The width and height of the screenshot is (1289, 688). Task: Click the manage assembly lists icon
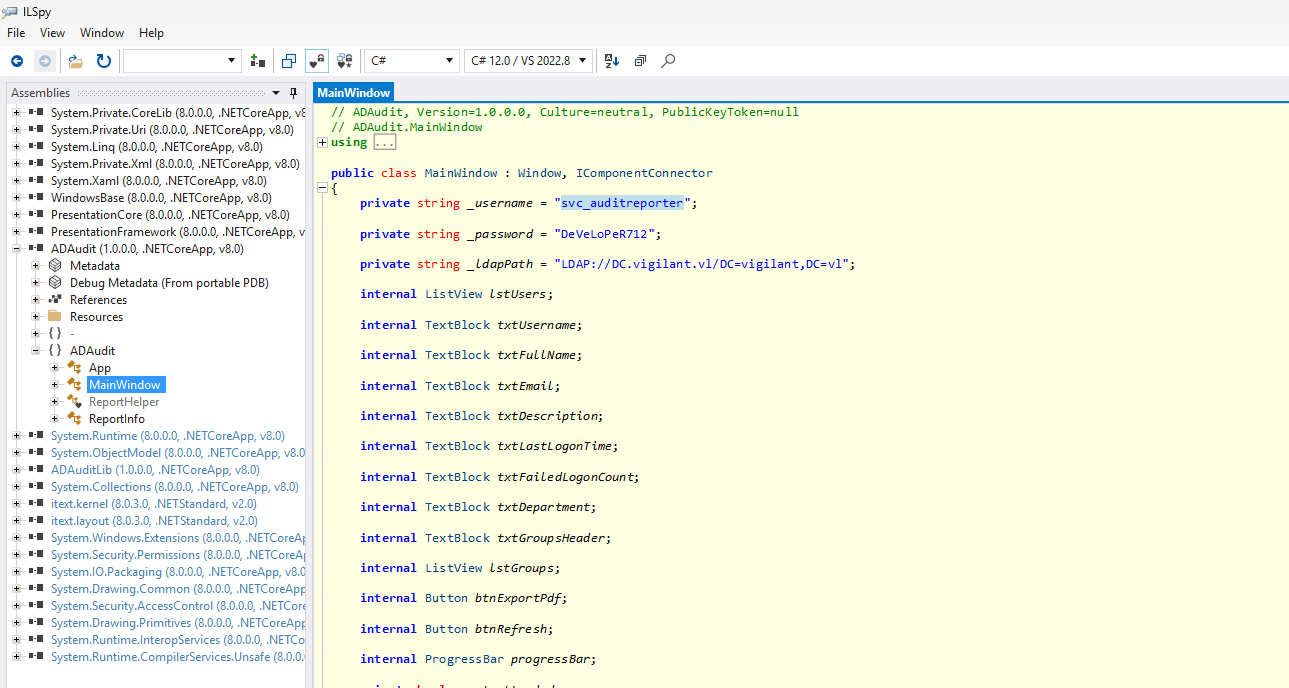click(258, 61)
